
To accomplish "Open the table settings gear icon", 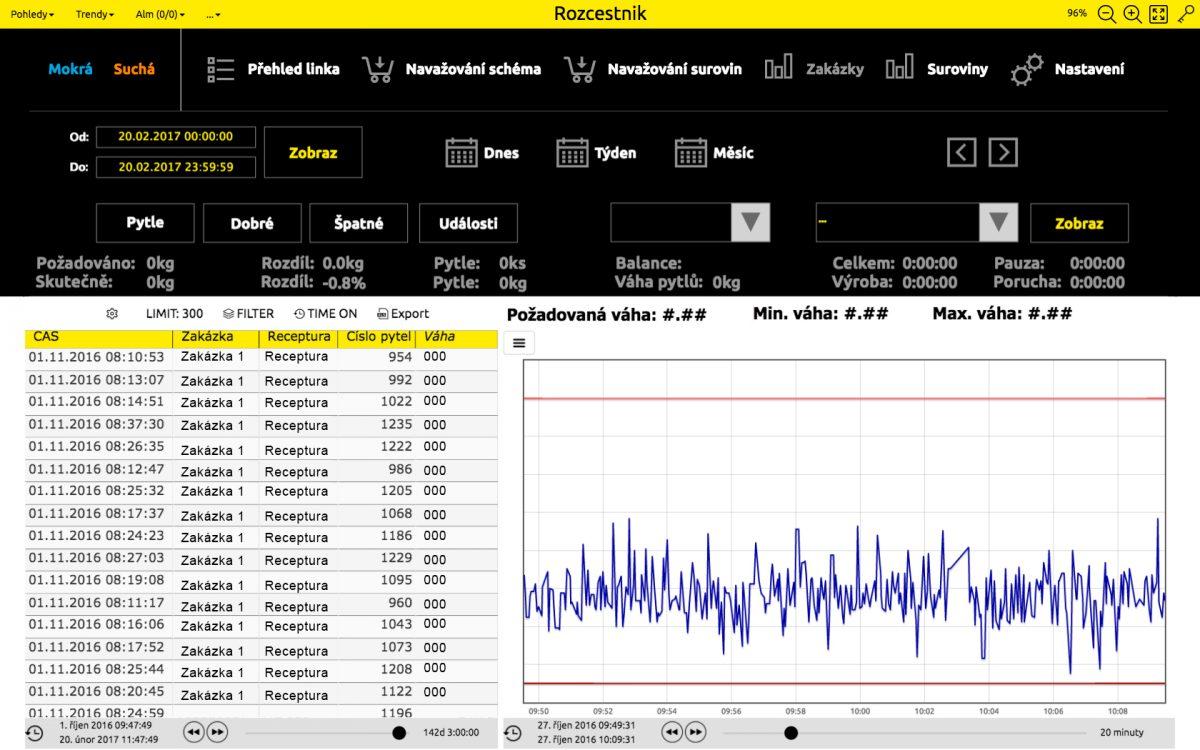I will [x=112, y=313].
